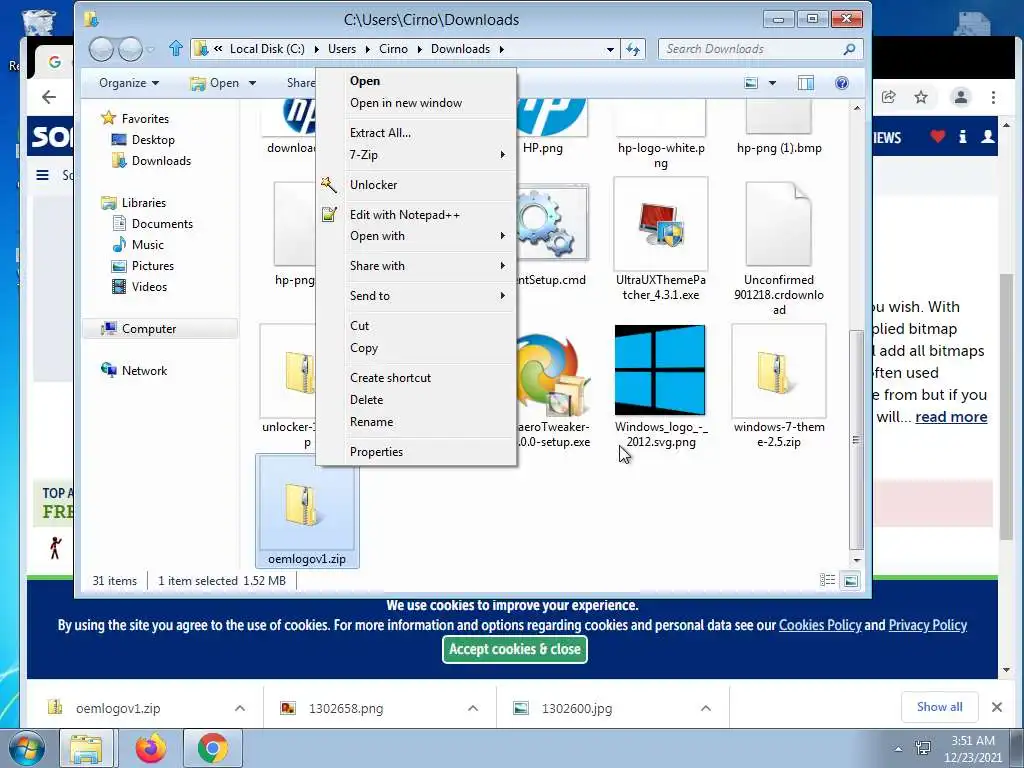Open the Music library
Viewport: 1024px width, 768px height.
click(148, 245)
